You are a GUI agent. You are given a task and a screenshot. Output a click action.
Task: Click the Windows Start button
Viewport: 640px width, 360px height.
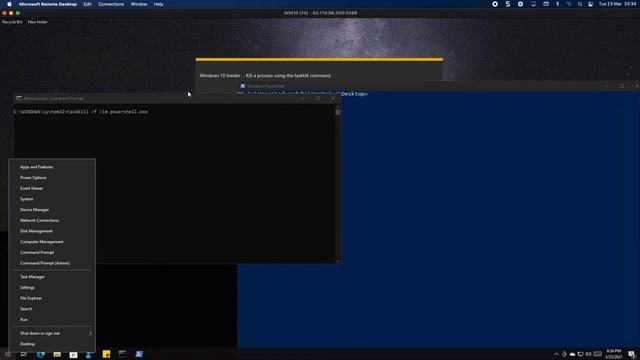[7, 354]
